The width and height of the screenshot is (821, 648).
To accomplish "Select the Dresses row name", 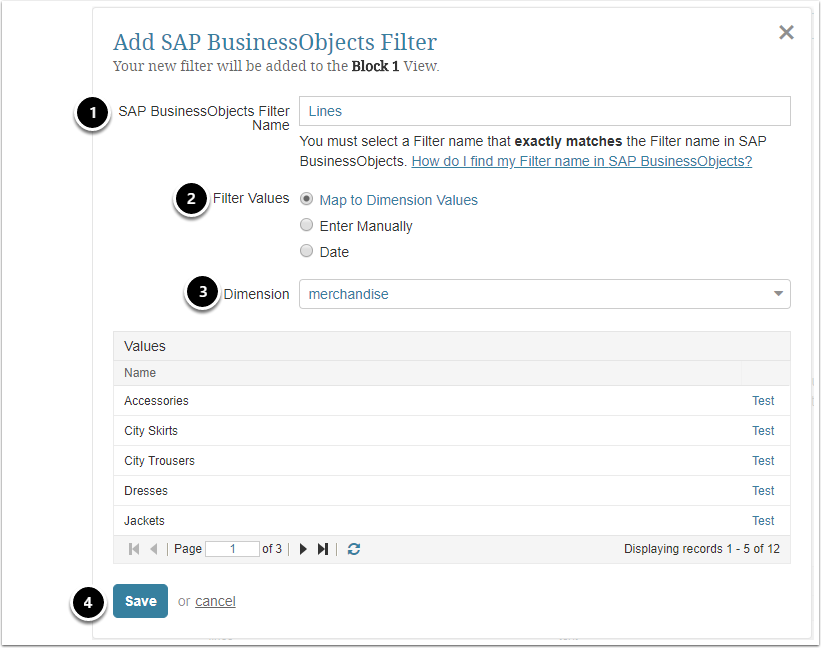I will [x=146, y=491].
